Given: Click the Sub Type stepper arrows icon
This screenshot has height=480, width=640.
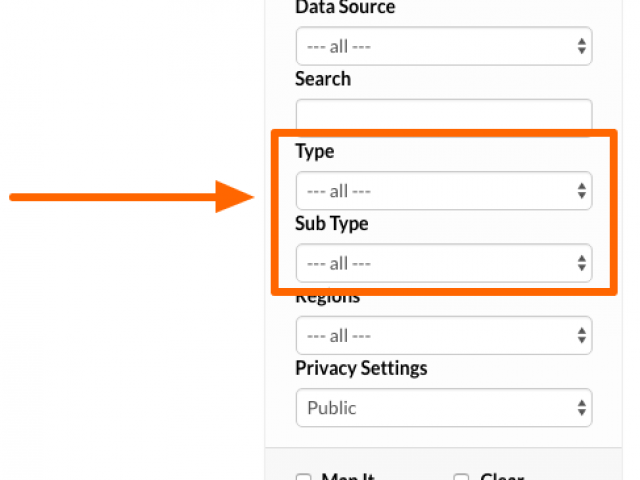Looking at the screenshot, I should click(582, 263).
